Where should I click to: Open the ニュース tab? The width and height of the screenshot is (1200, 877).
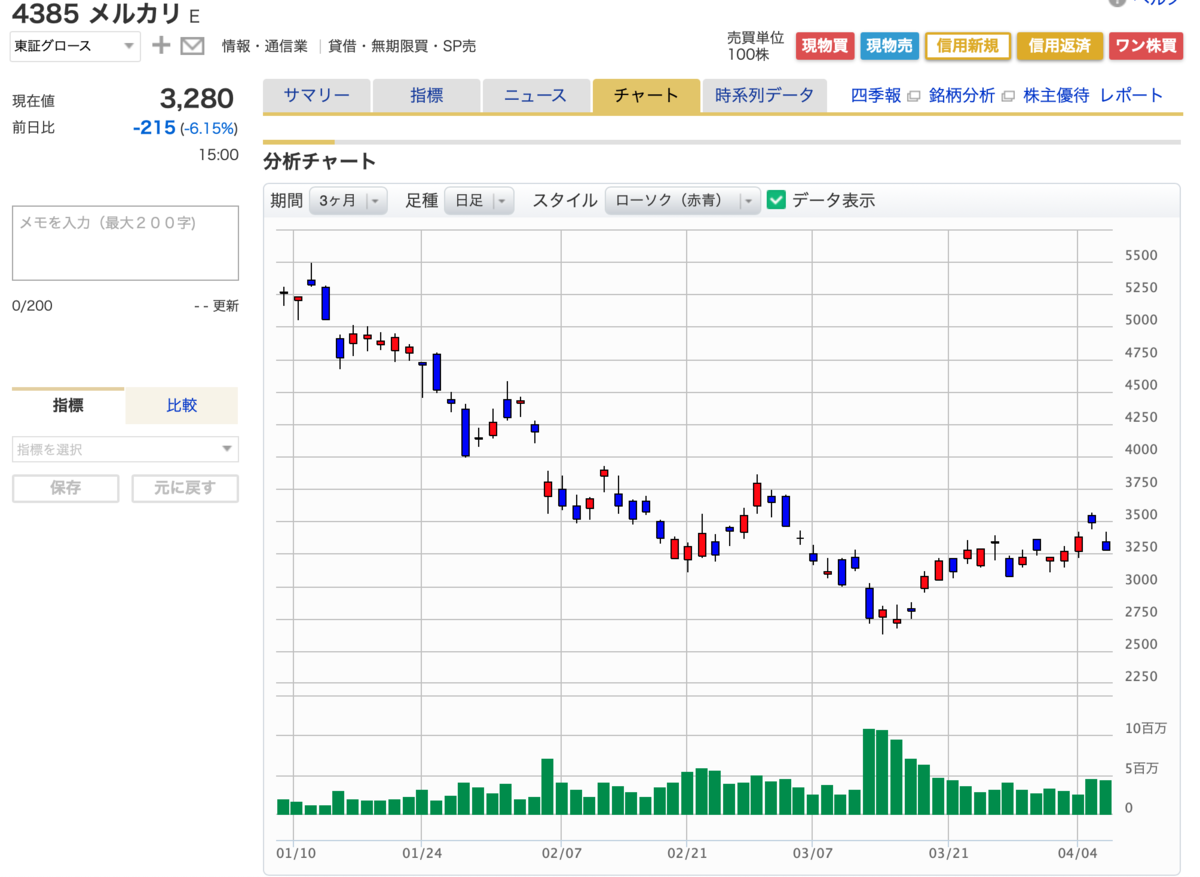tap(535, 96)
